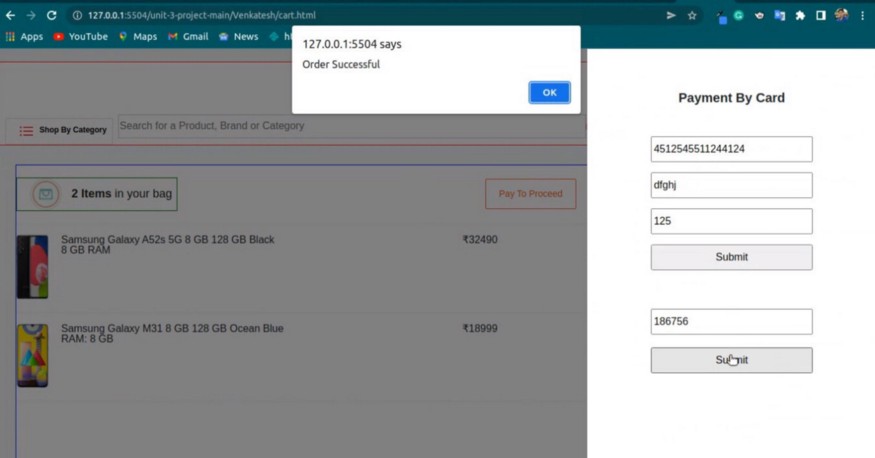This screenshot has height=458, width=875.
Task: Open the red eye mask extension icon
Action: (759, 16)
